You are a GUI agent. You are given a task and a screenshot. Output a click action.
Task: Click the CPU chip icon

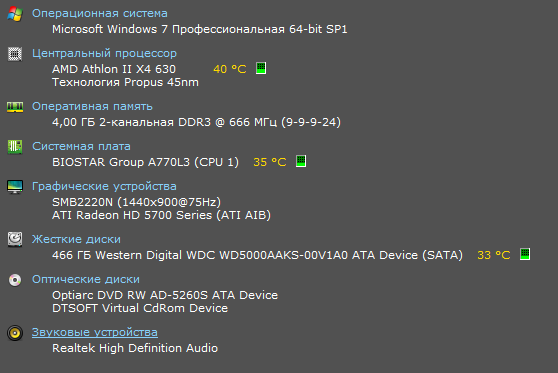click(x=15, y=54)
